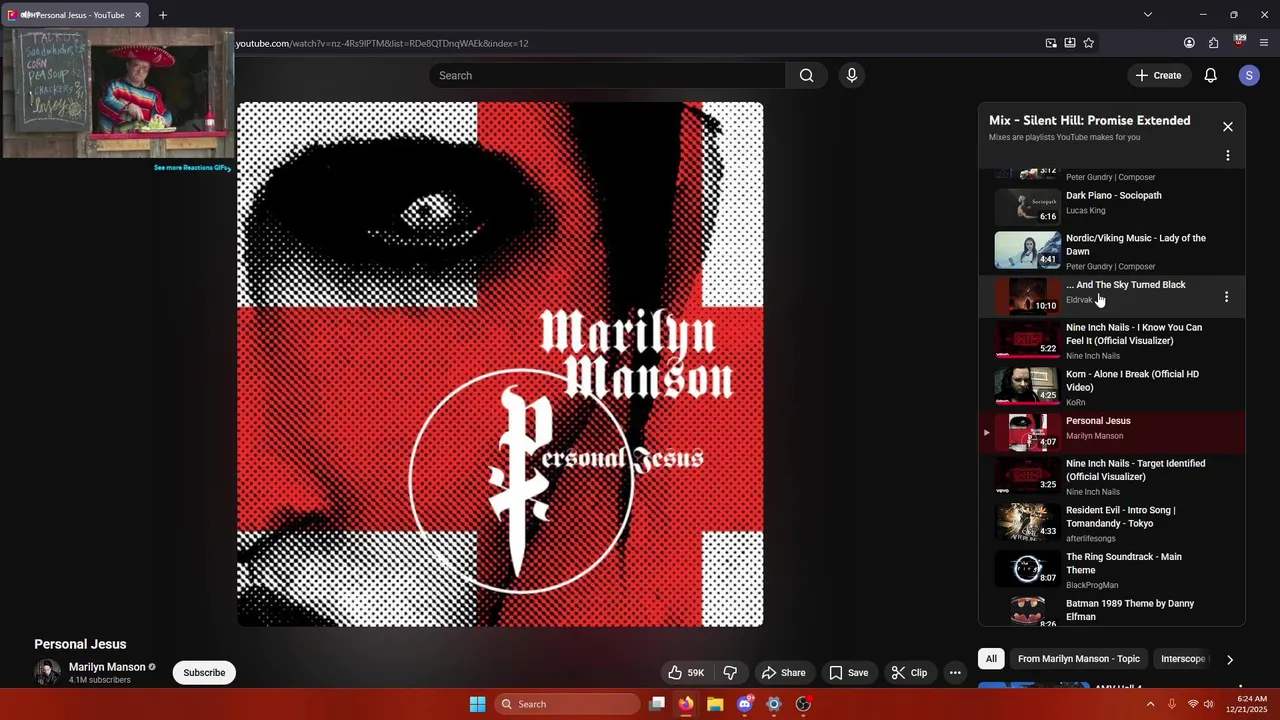Click the tray volume speaker icon

pos(1209,704)
